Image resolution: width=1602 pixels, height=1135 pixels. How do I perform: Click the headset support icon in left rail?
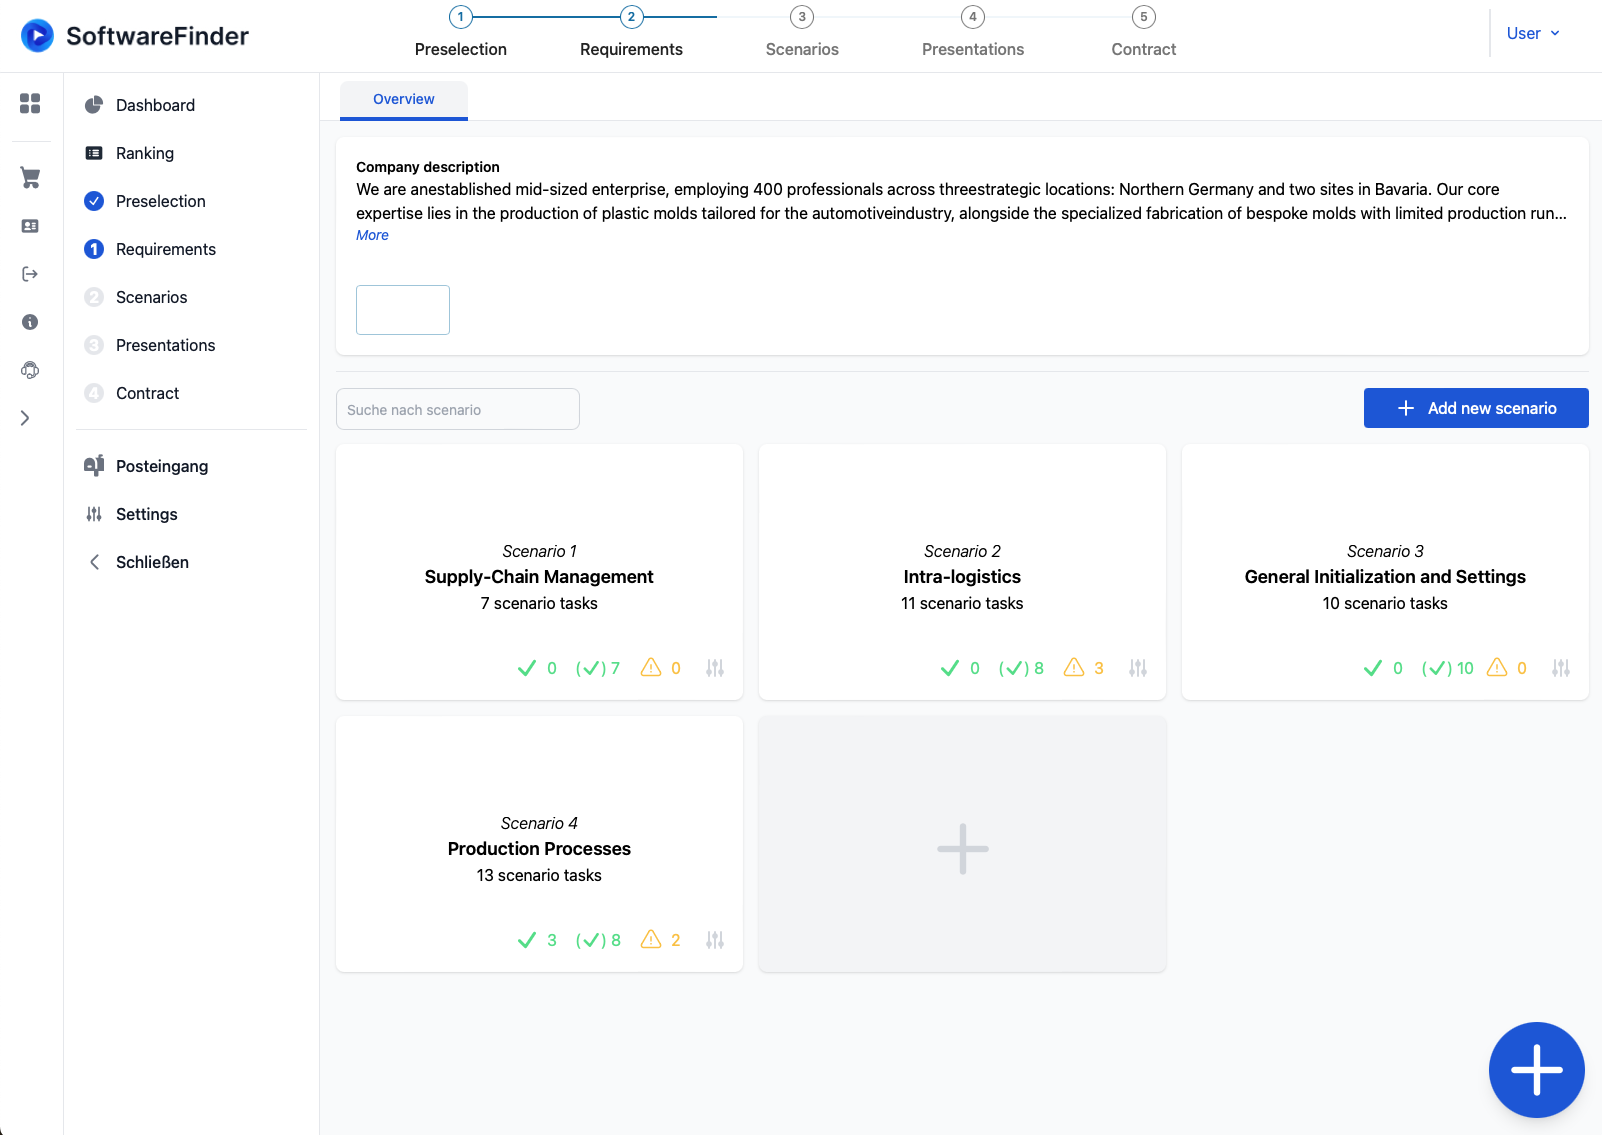click(30, 370)
